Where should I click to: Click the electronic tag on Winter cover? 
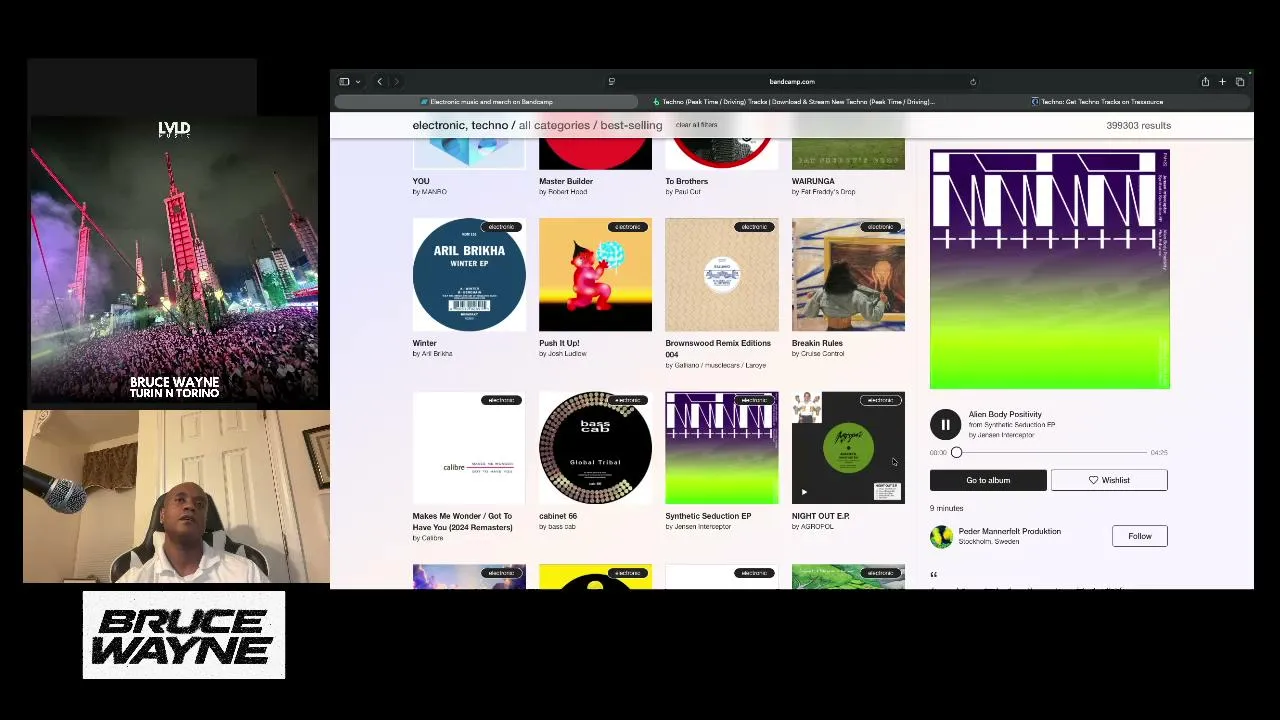point(501,227)
